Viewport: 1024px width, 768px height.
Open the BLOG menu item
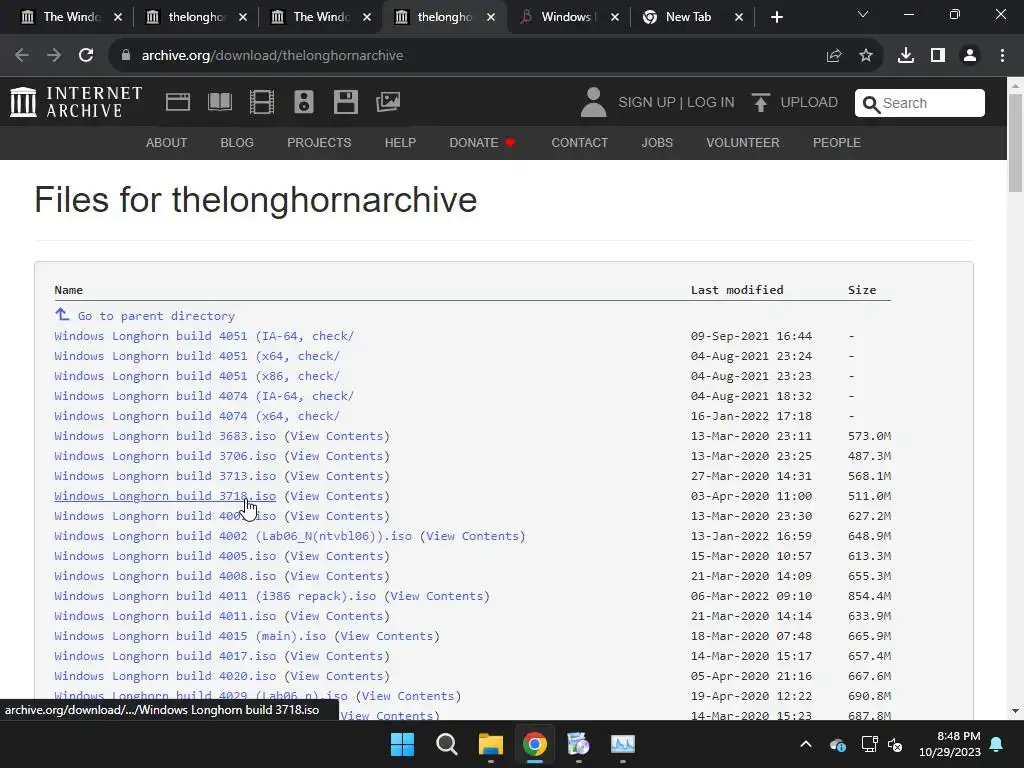(x=237, y=142)
